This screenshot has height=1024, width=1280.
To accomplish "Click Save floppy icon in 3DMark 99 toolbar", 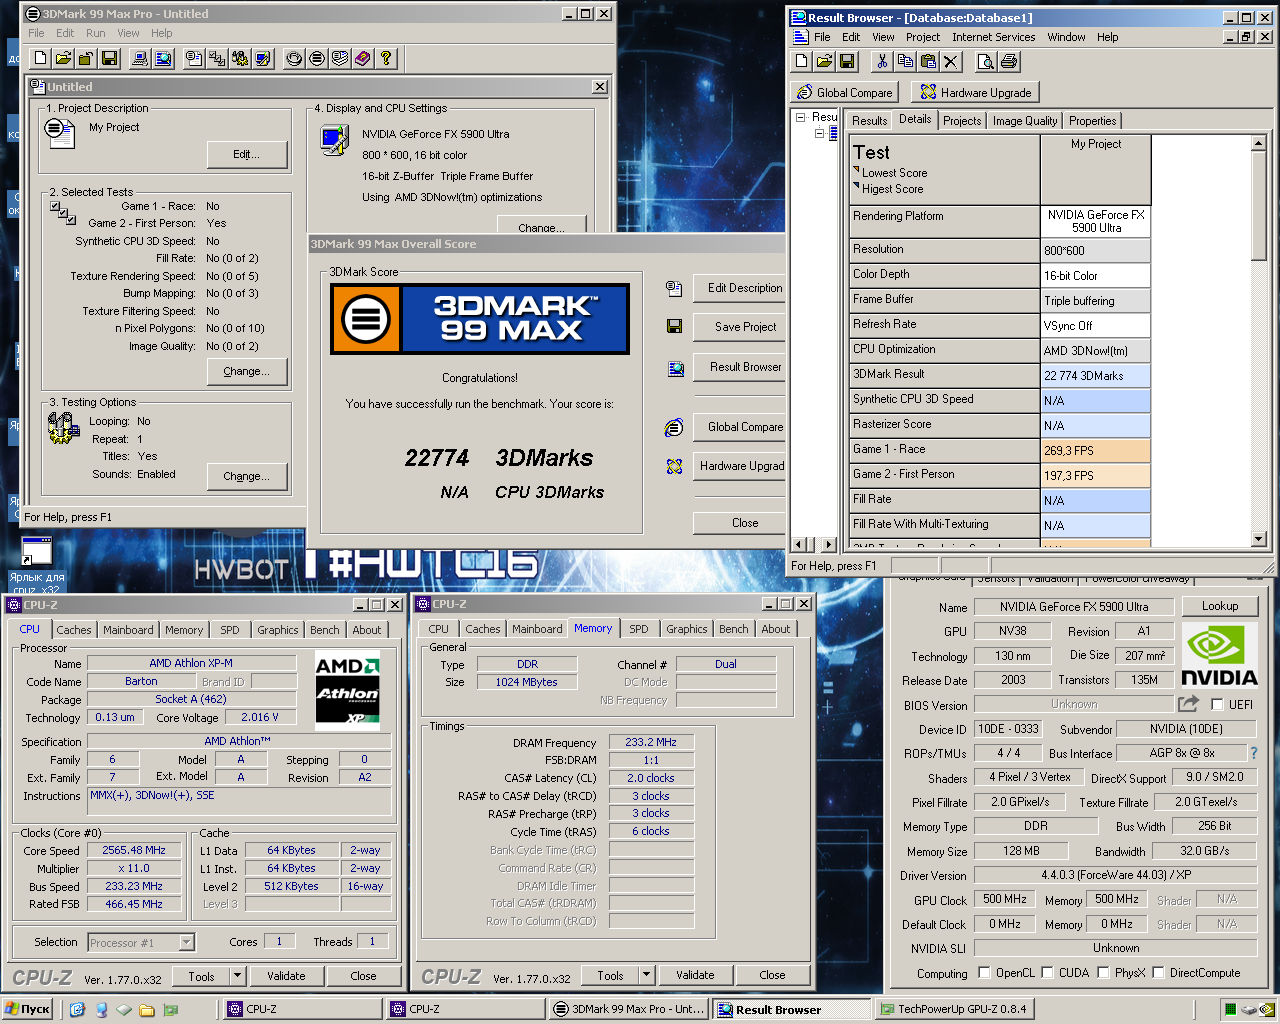I will (x=110, y=59).
